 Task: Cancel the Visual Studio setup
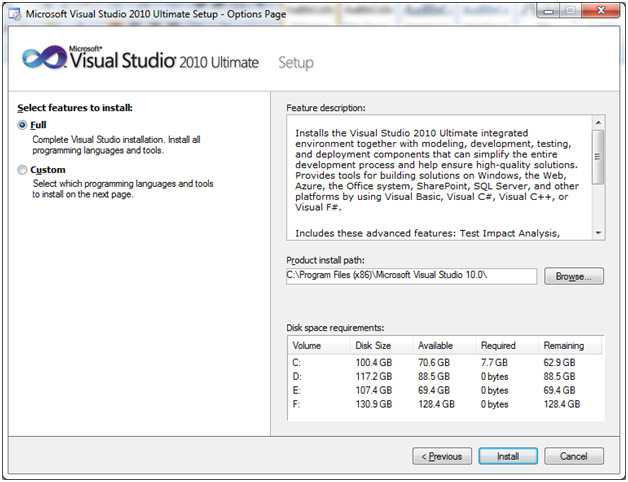(574, 456)
